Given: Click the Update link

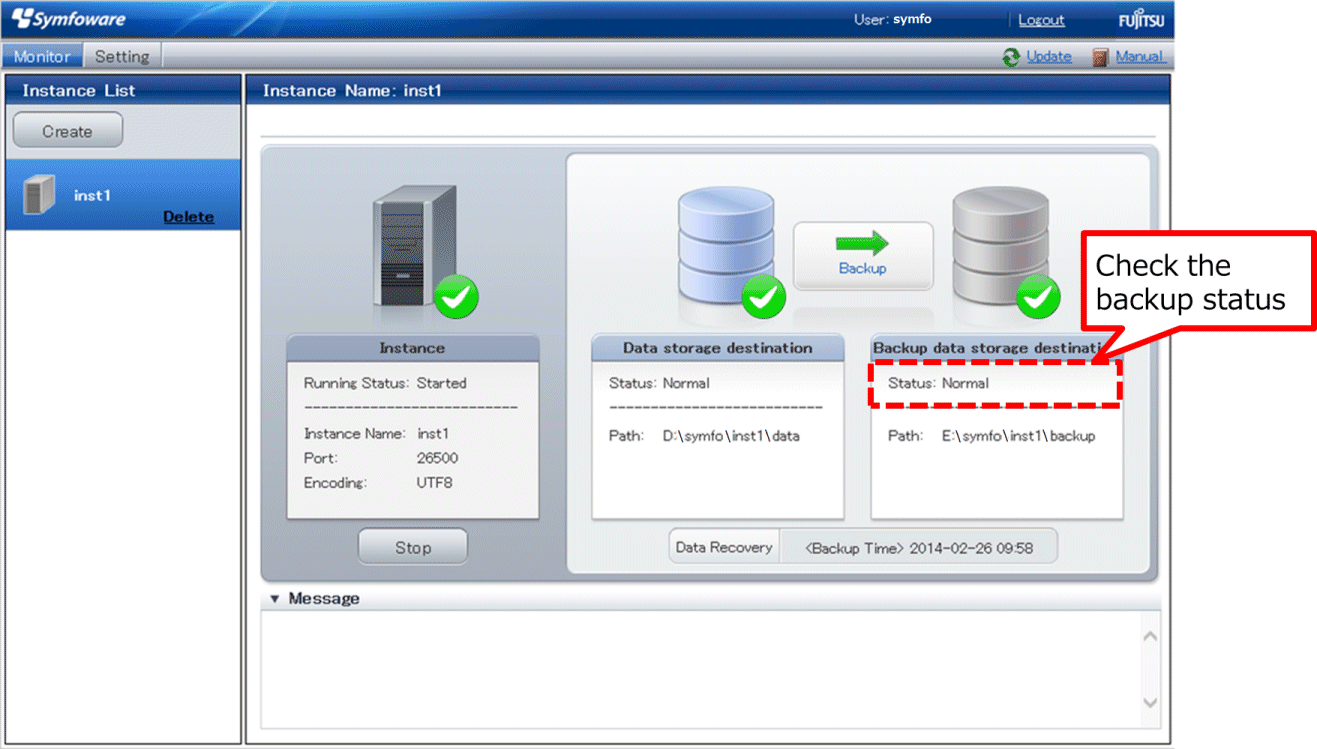Looking at the screenshot, I should [1049, 57].
